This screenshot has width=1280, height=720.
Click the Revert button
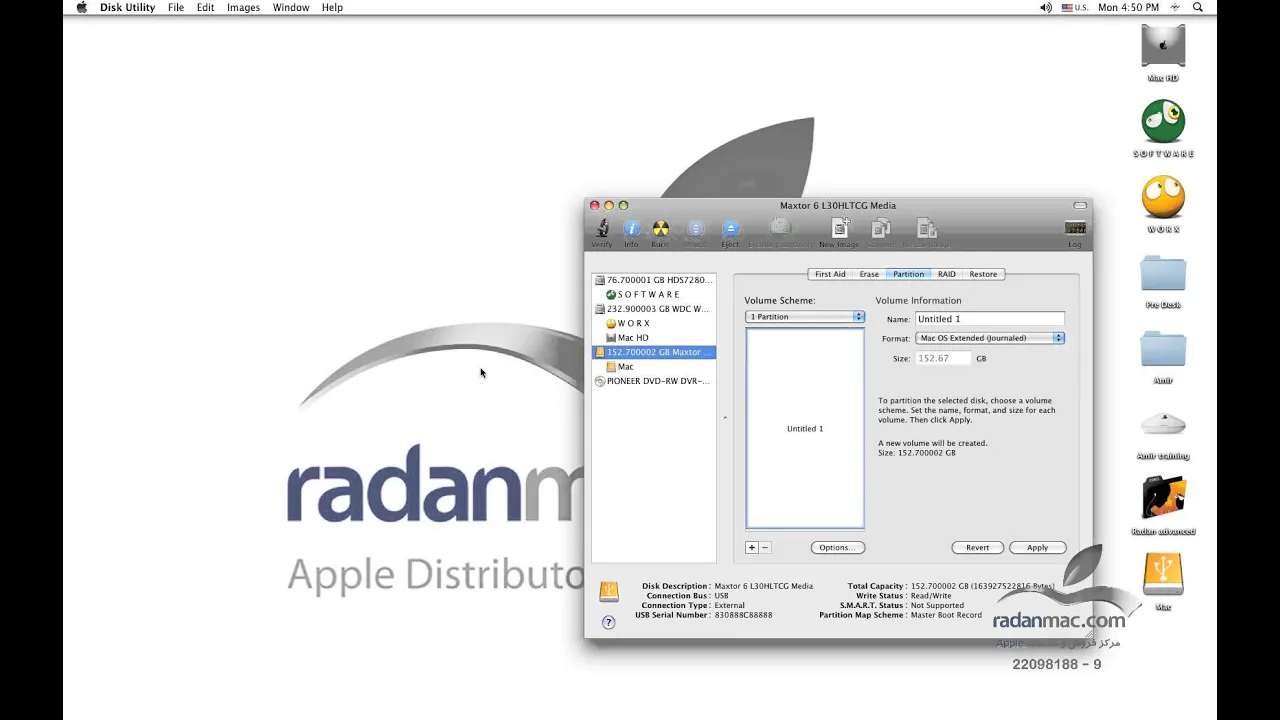pyautogui.click(x=977, y=548)
